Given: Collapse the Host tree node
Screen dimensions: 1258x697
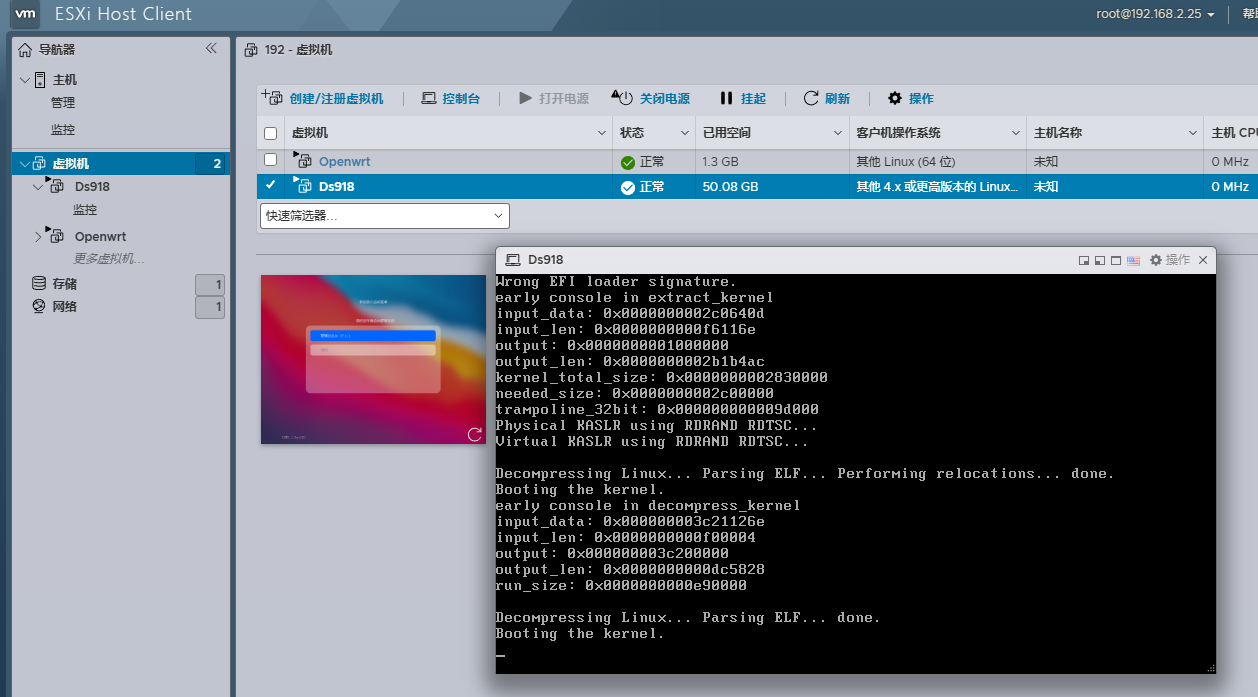Looking at the screenshot, I should pyautogui.click(x=25, y=79).
